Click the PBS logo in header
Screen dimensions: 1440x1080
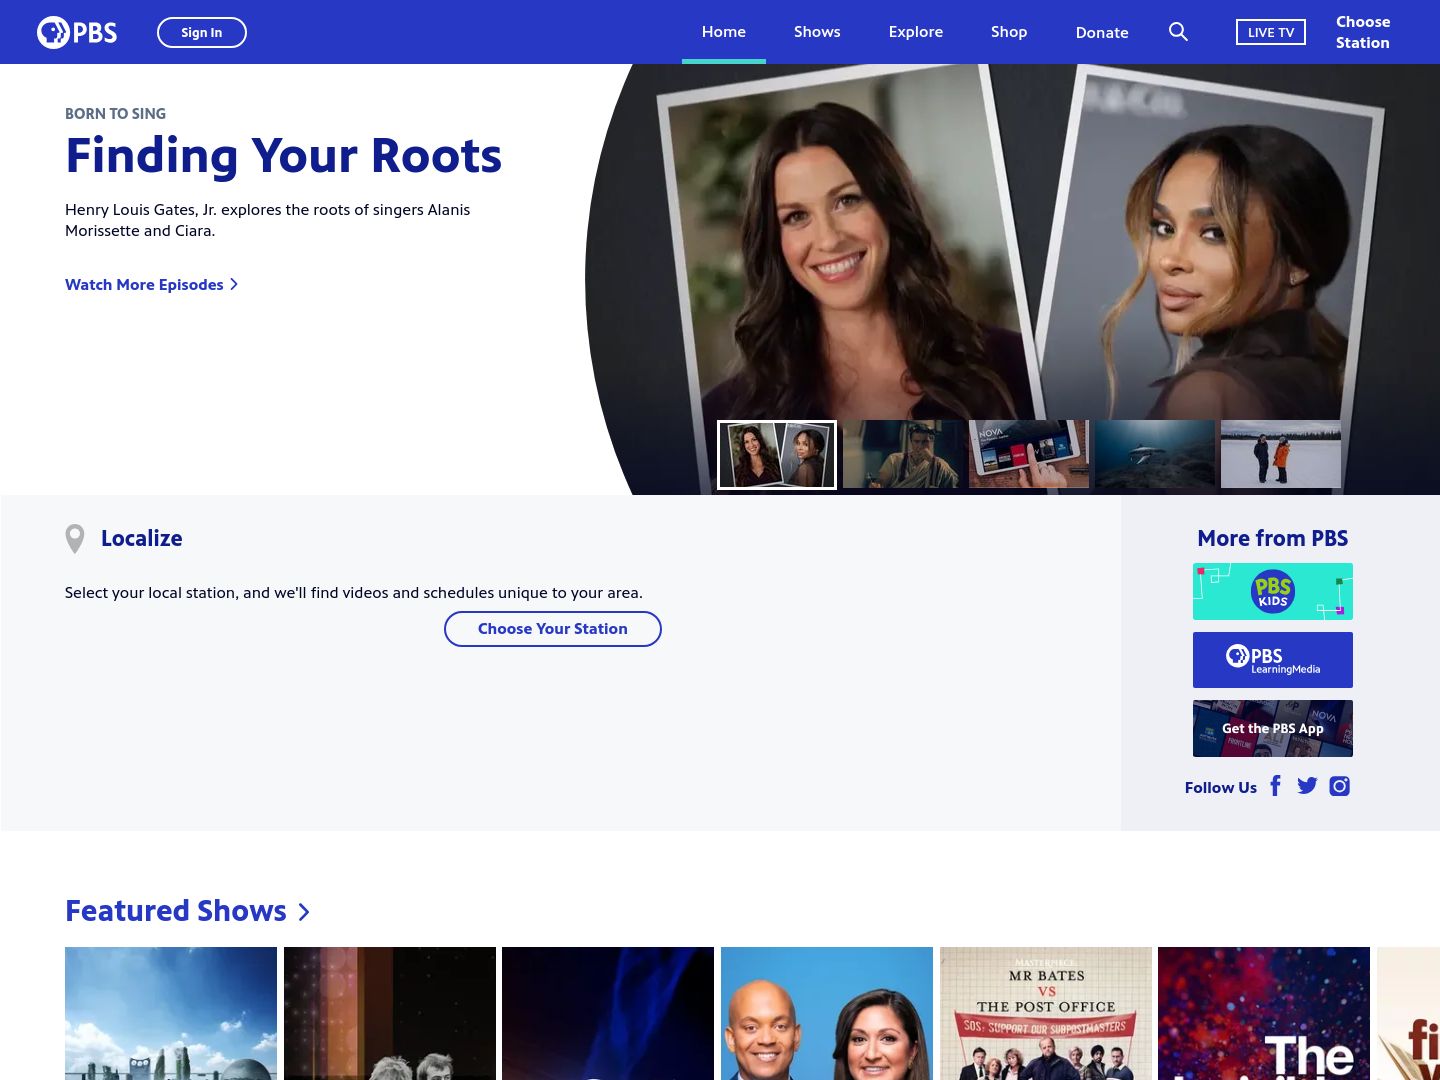click(x=77, y=32)
